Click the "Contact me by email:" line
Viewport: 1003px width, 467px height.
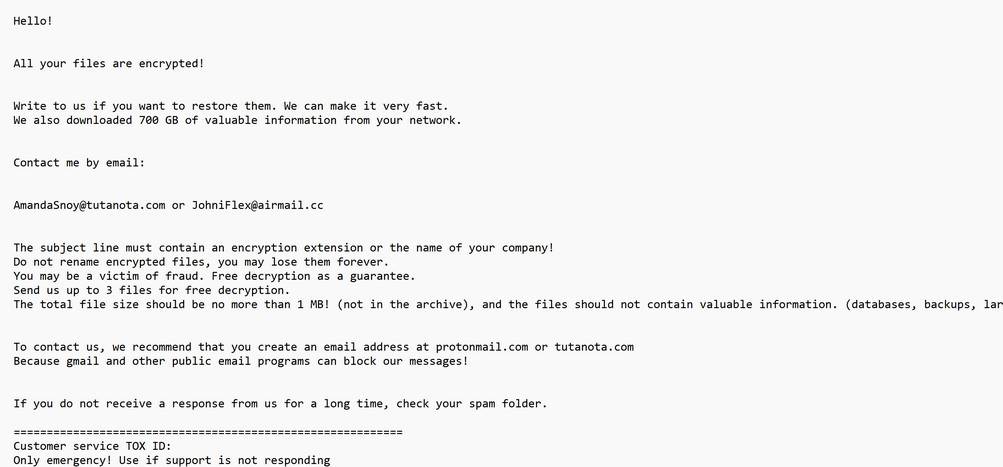pyautogui.click(x=79, y=162)
